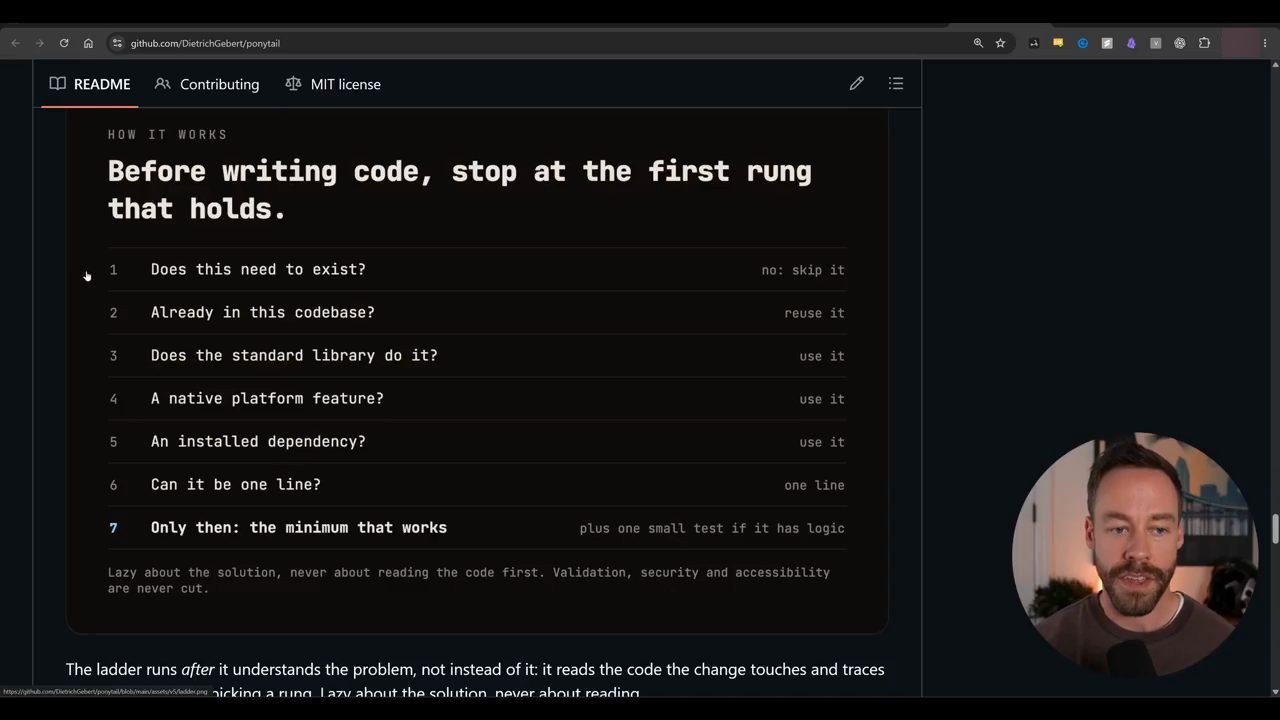Click the browser back arrow
This screenshot has height=720, width=1280.
[x=15, y=43]
